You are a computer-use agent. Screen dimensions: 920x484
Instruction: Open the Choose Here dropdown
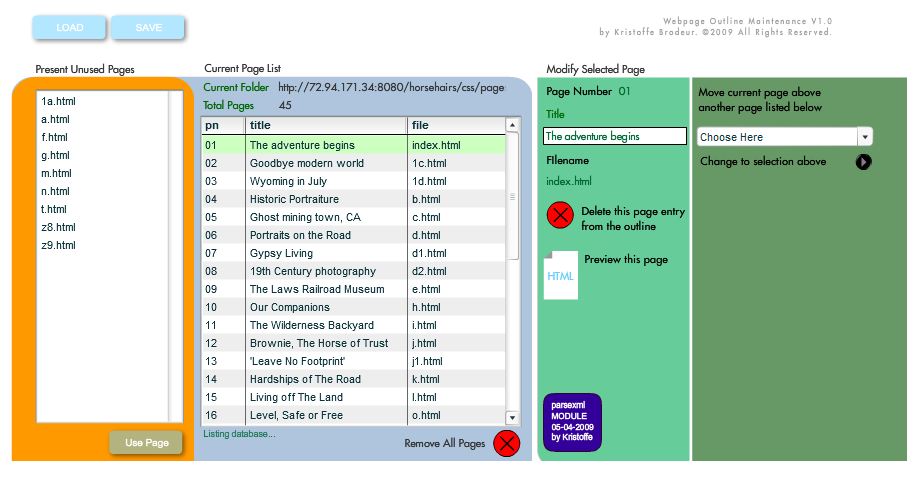click(784, 137)
